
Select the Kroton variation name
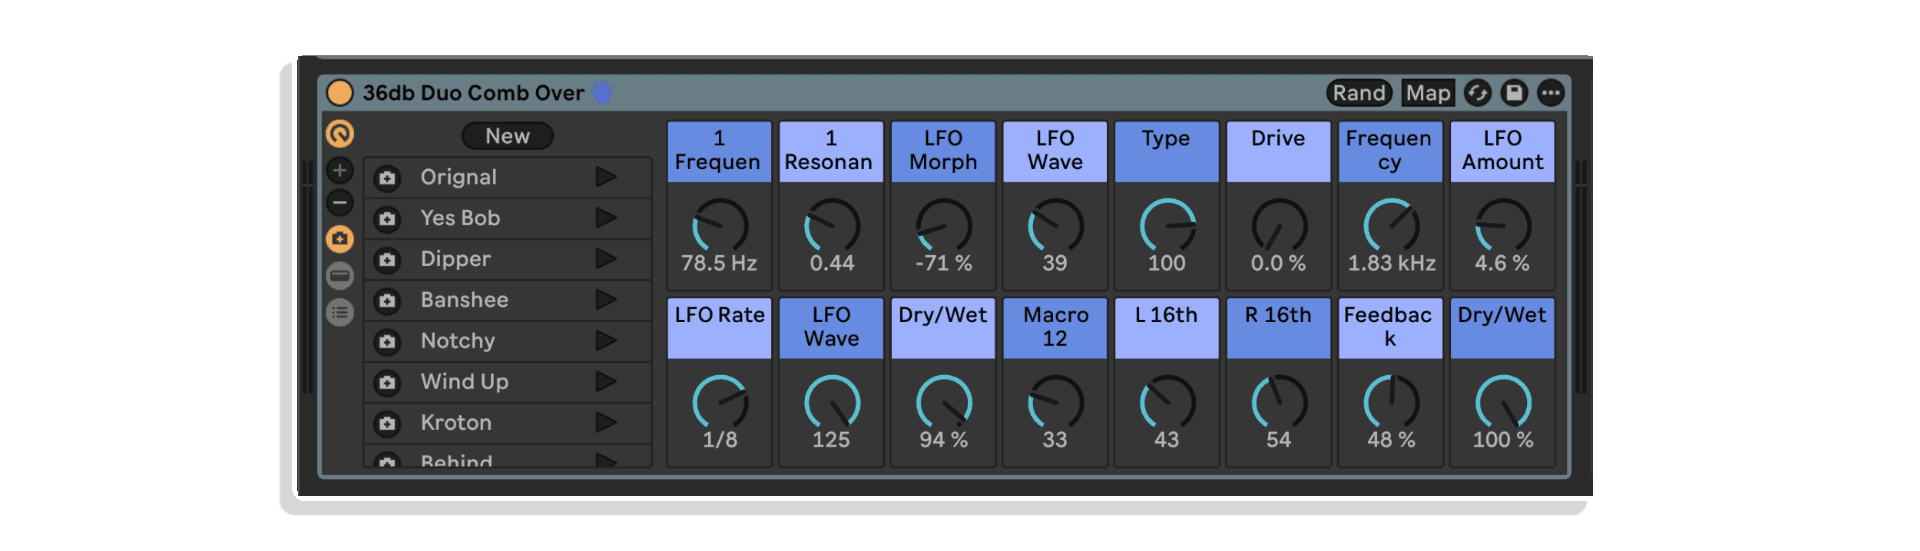[456, 423]
